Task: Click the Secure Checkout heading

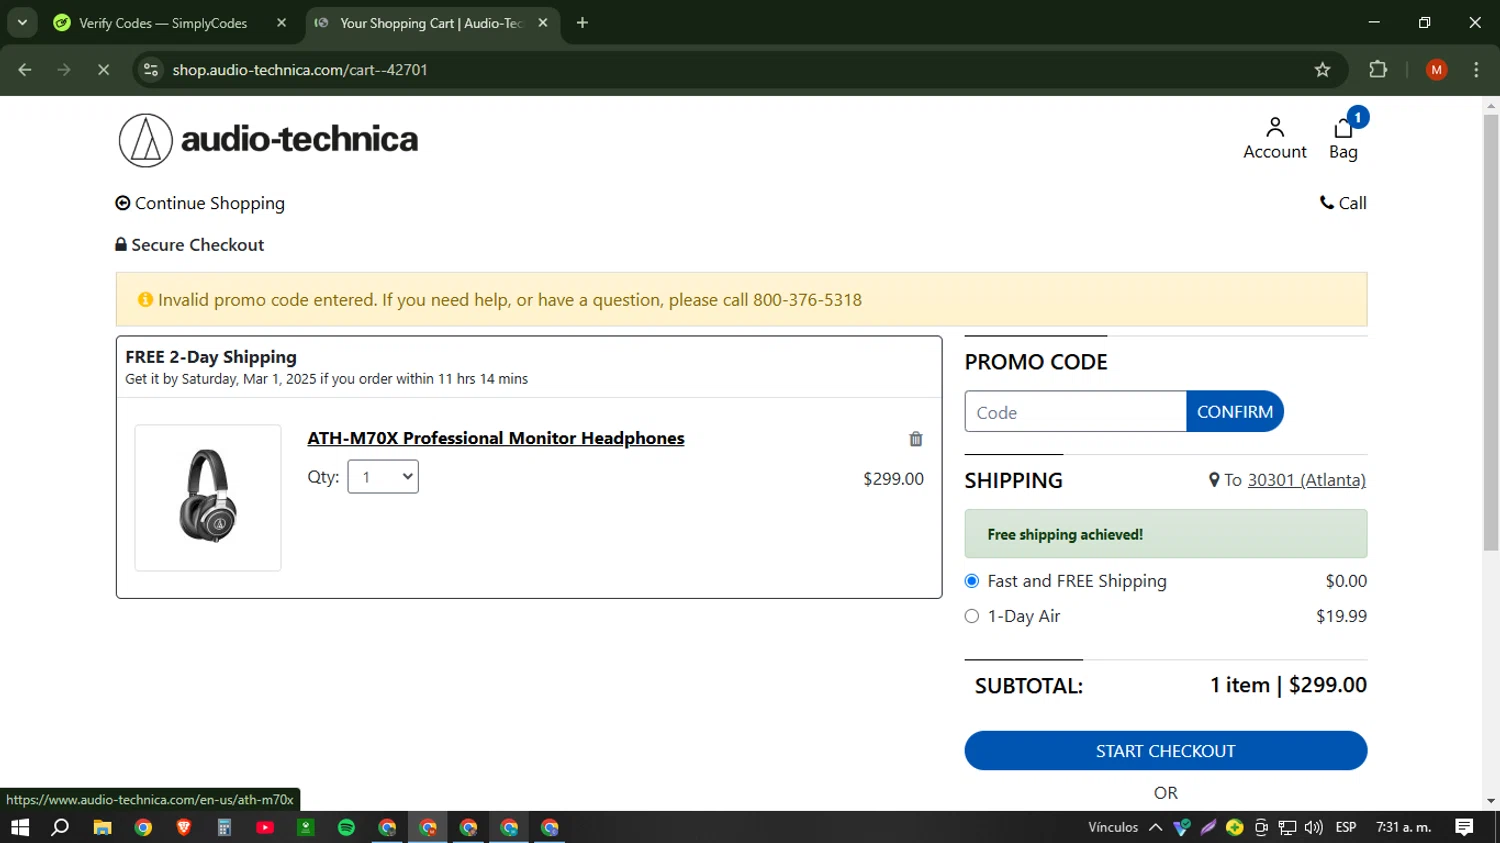Action: [190, 245]
